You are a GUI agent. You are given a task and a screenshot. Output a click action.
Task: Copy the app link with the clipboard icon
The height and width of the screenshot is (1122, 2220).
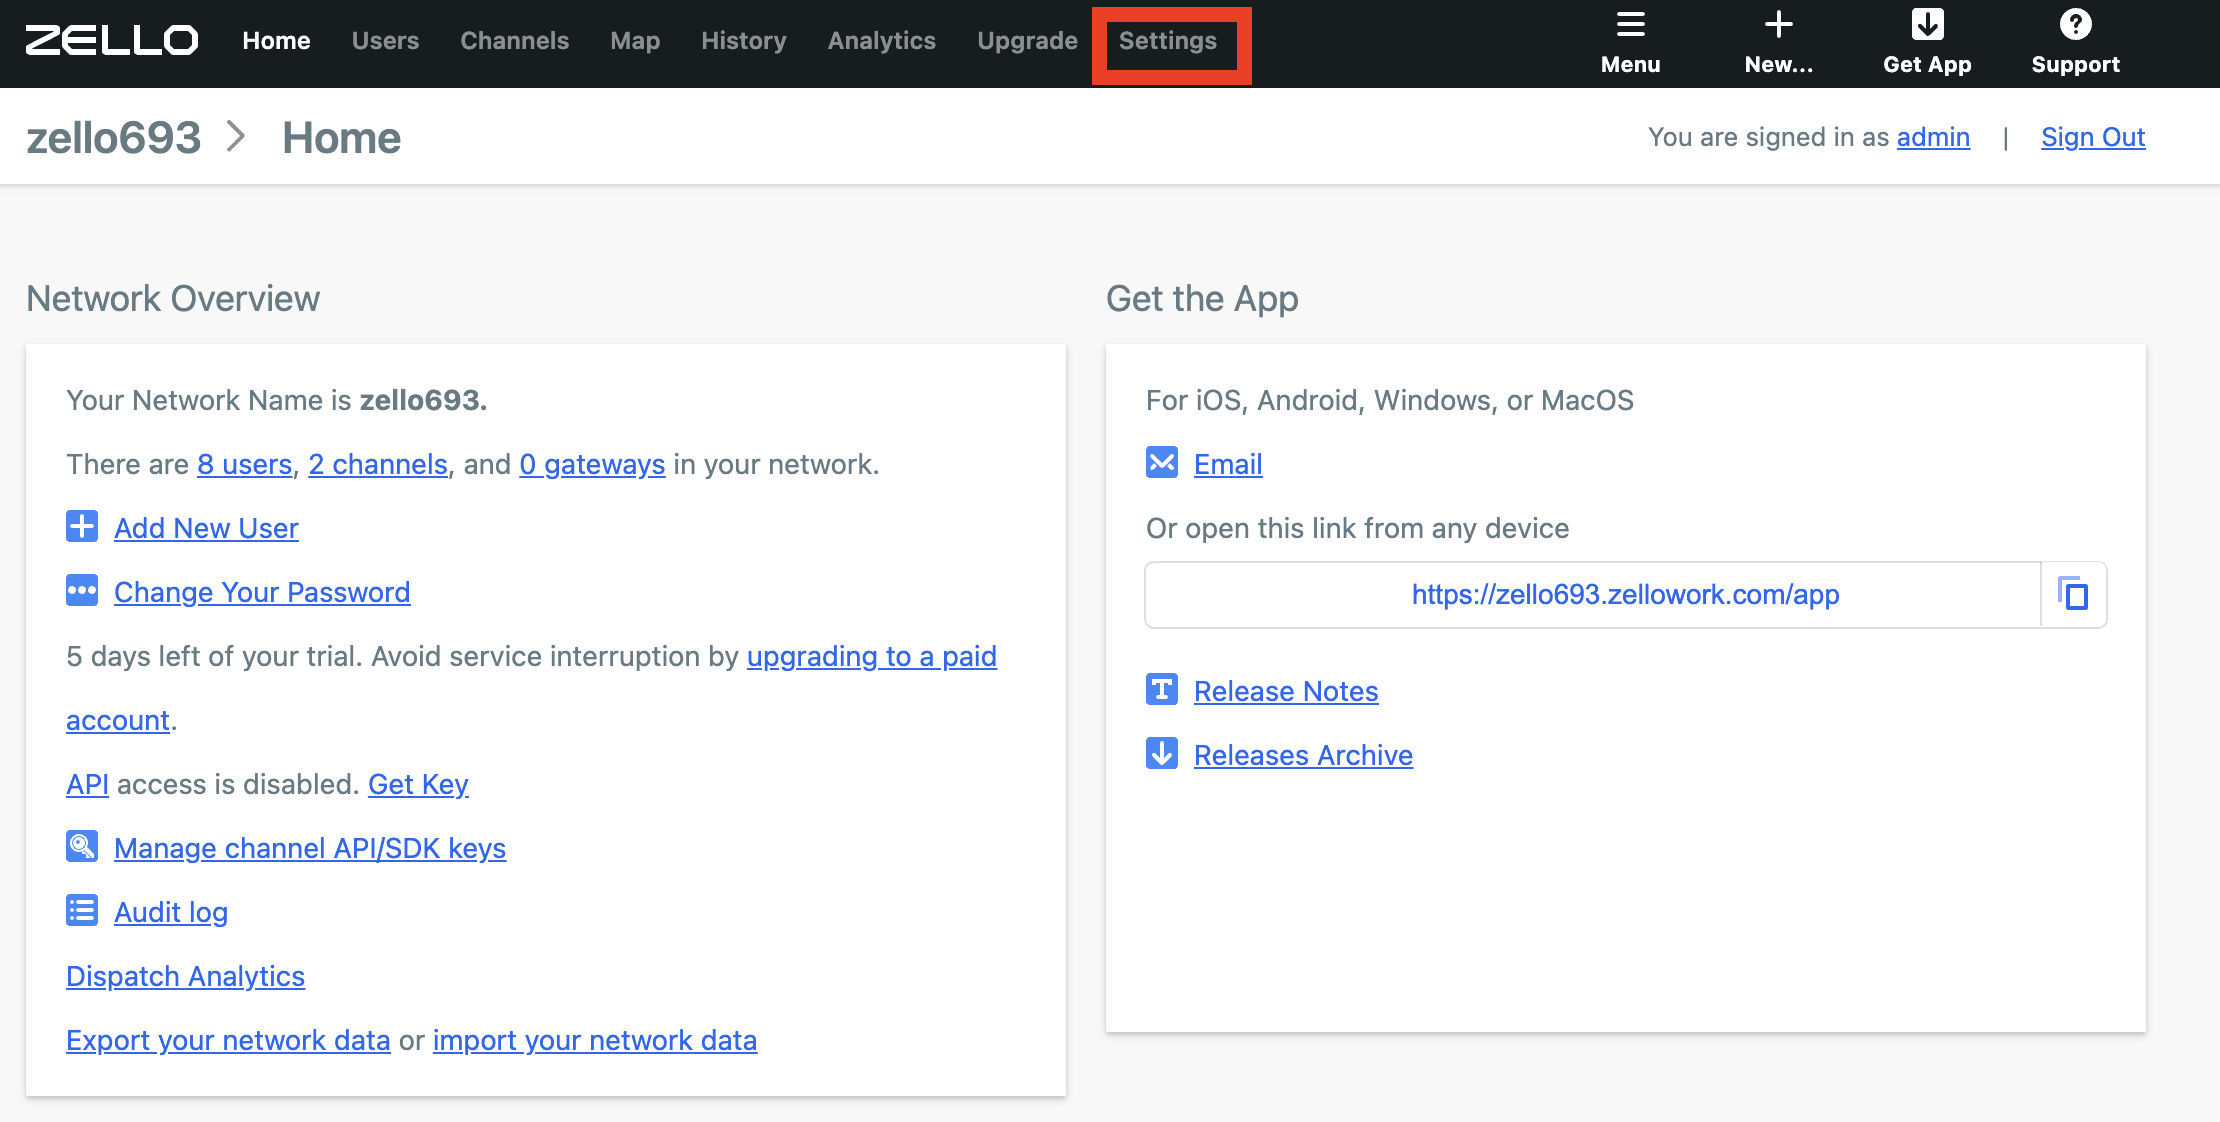click(2074, 594)
